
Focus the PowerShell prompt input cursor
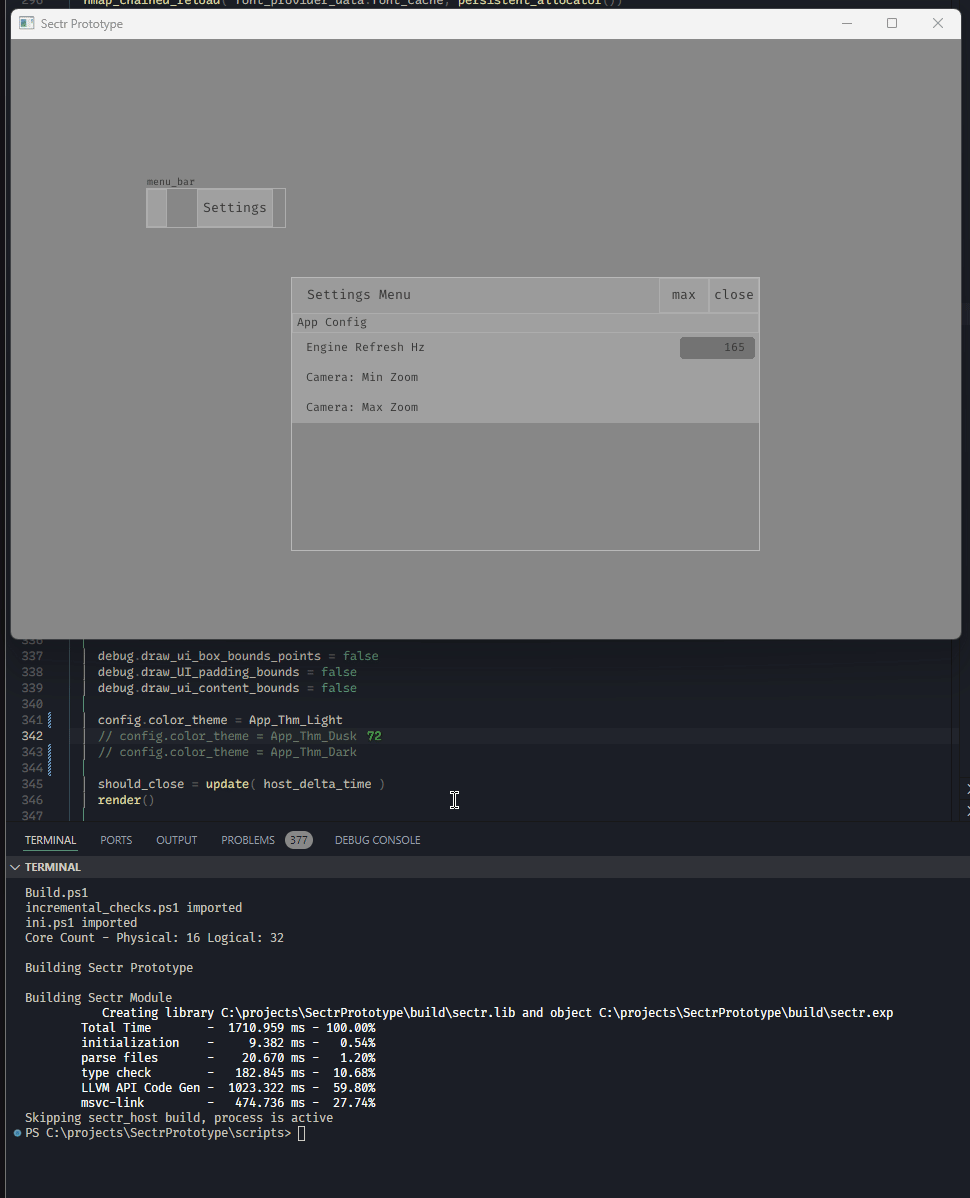302,1133
